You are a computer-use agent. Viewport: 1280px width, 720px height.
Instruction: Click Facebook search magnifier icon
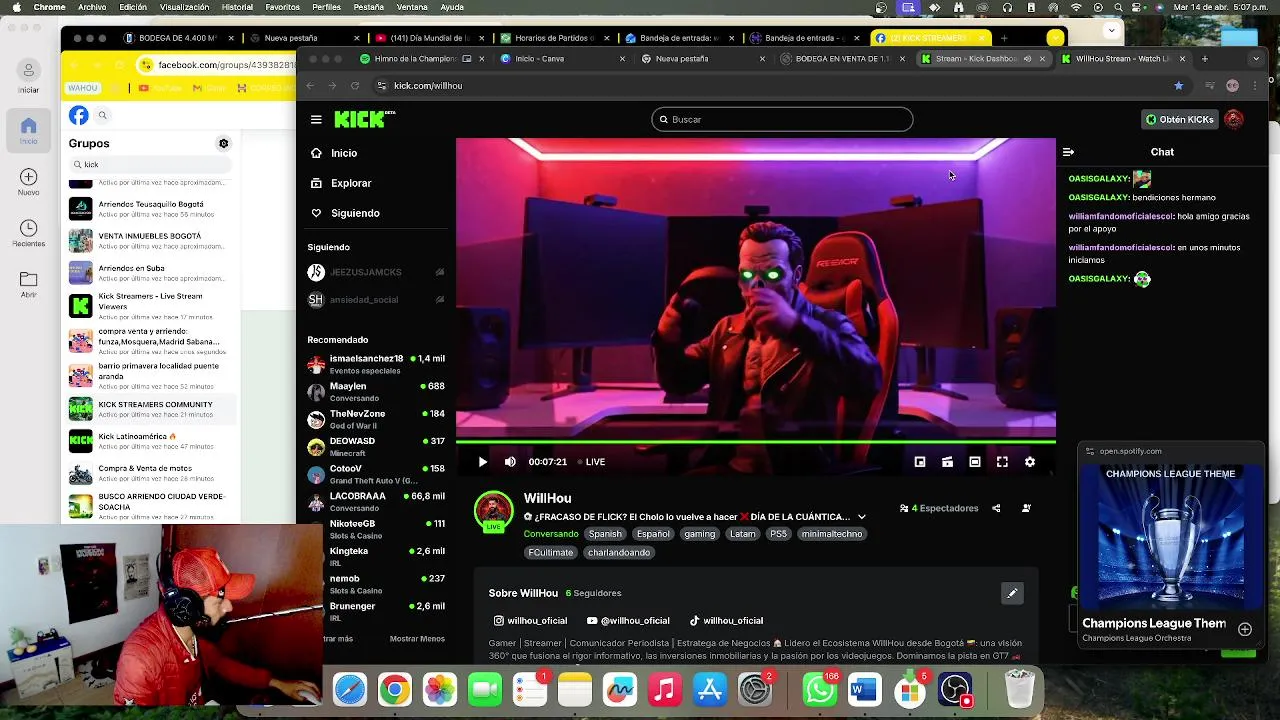(102, 116)
